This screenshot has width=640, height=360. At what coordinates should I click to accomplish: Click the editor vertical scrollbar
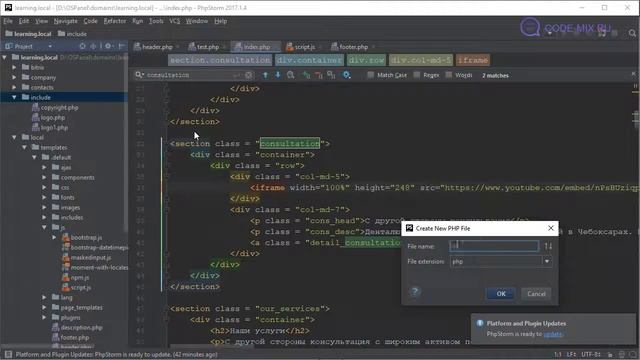pyautogui.click(x=636, y=118)
